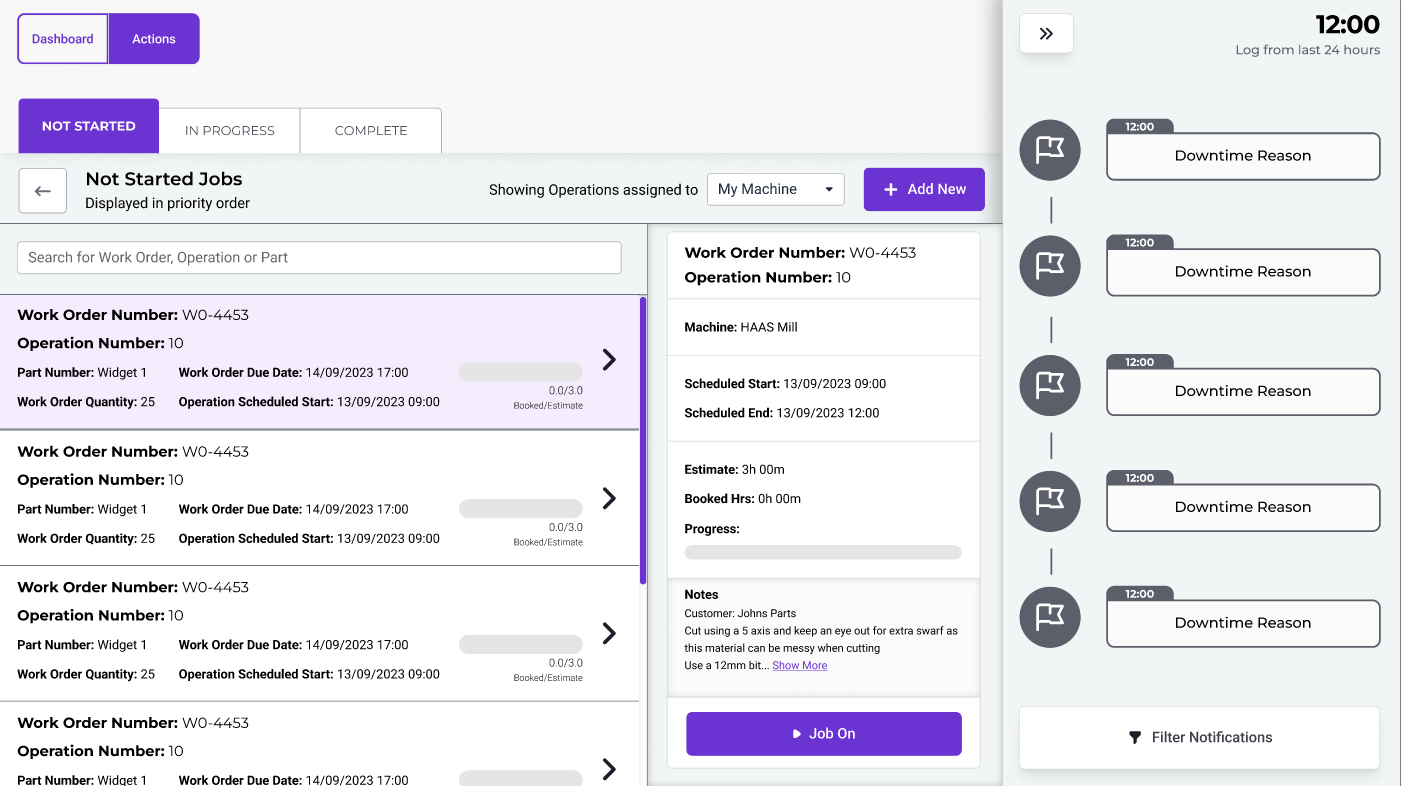This screenshot has width=1401, height=786.
Task: Switch to the Complete tab
Action: [371, 131]
